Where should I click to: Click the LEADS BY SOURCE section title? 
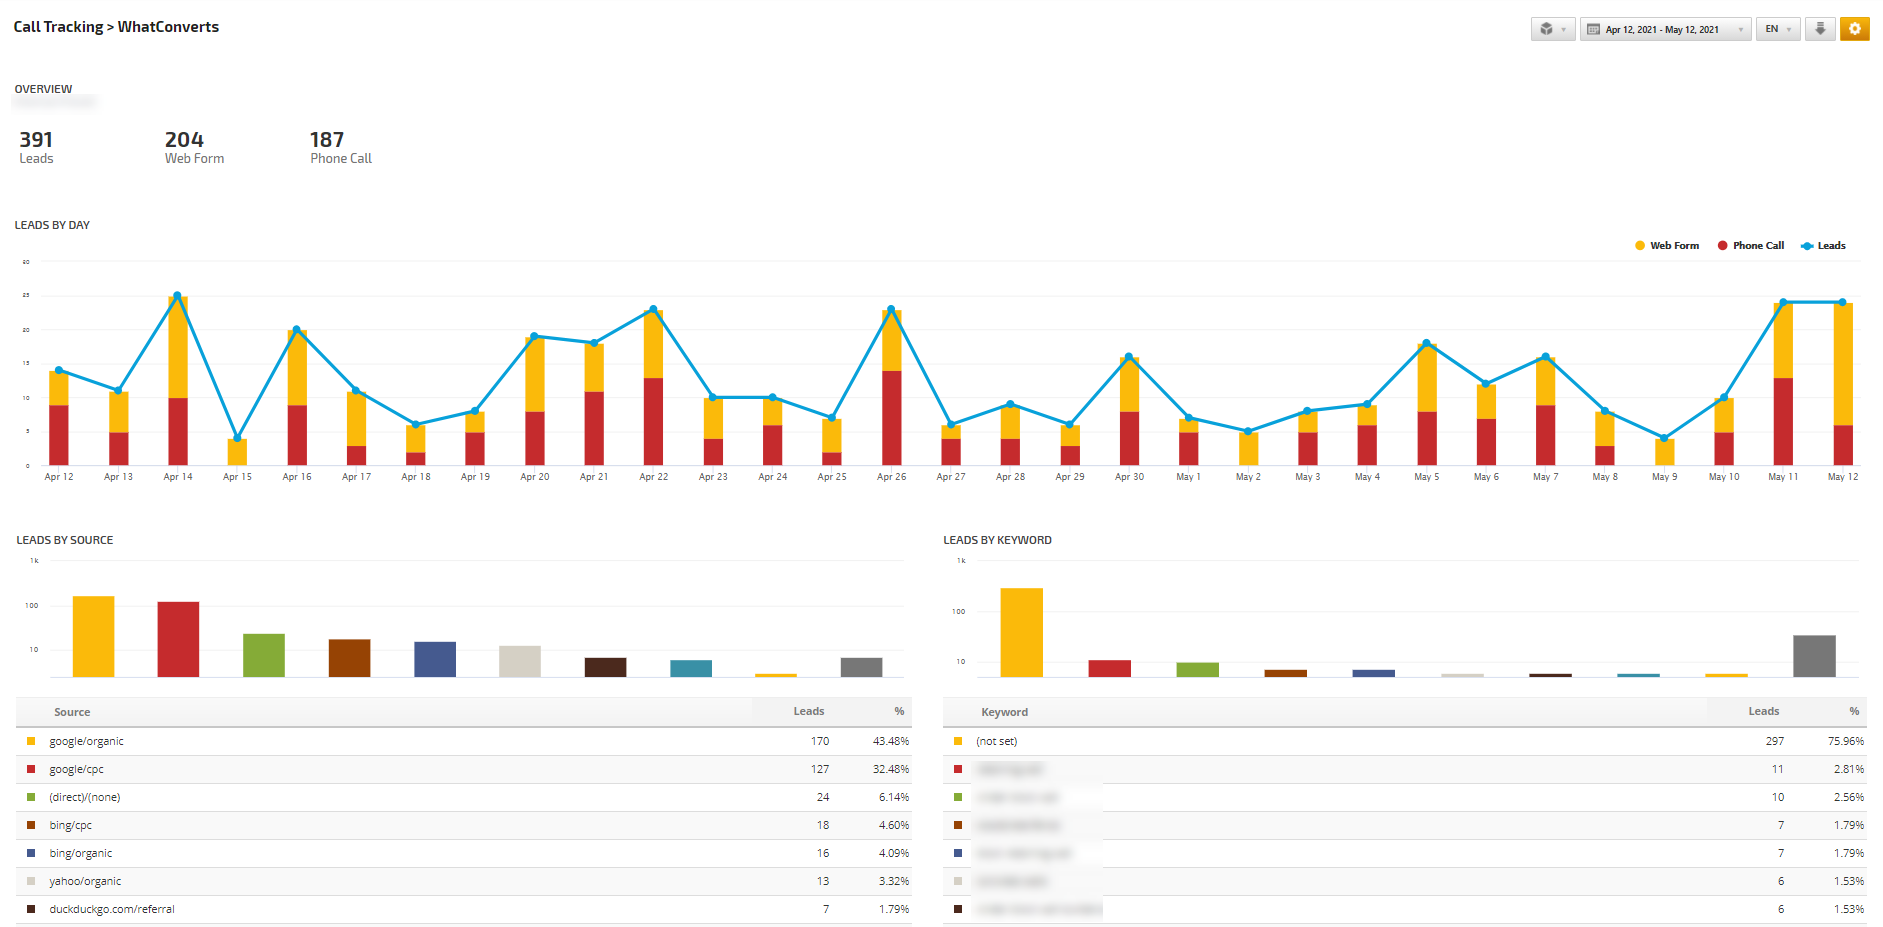pos(65,540)
